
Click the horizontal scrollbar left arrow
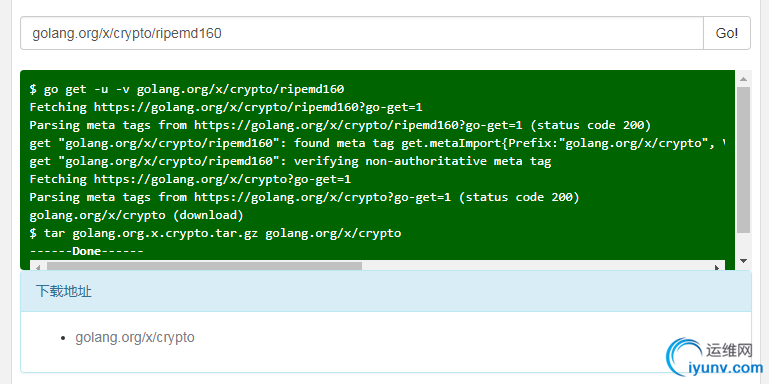tap(38, 267)
